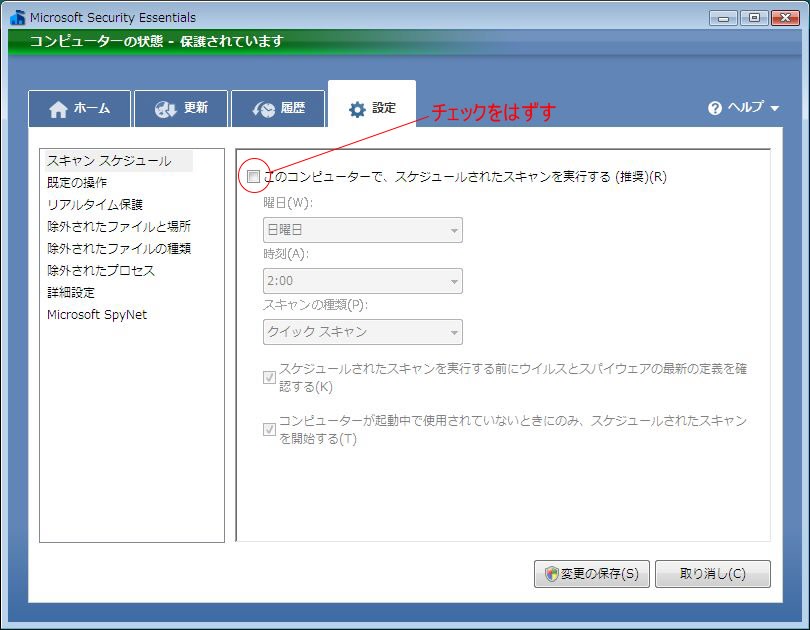Open the time dropdown showing 2:00

(362, 281)
